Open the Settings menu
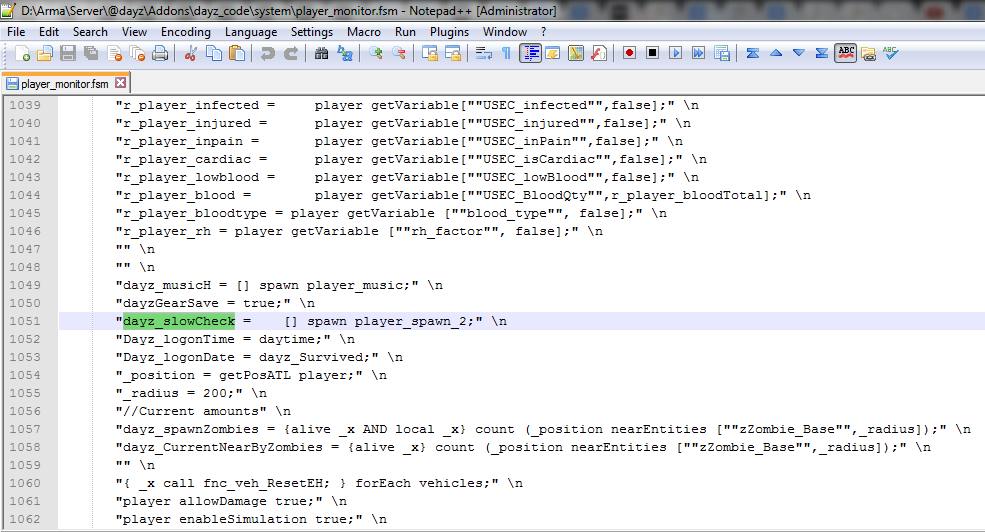The image size is (985, 532). click(312, 32)
